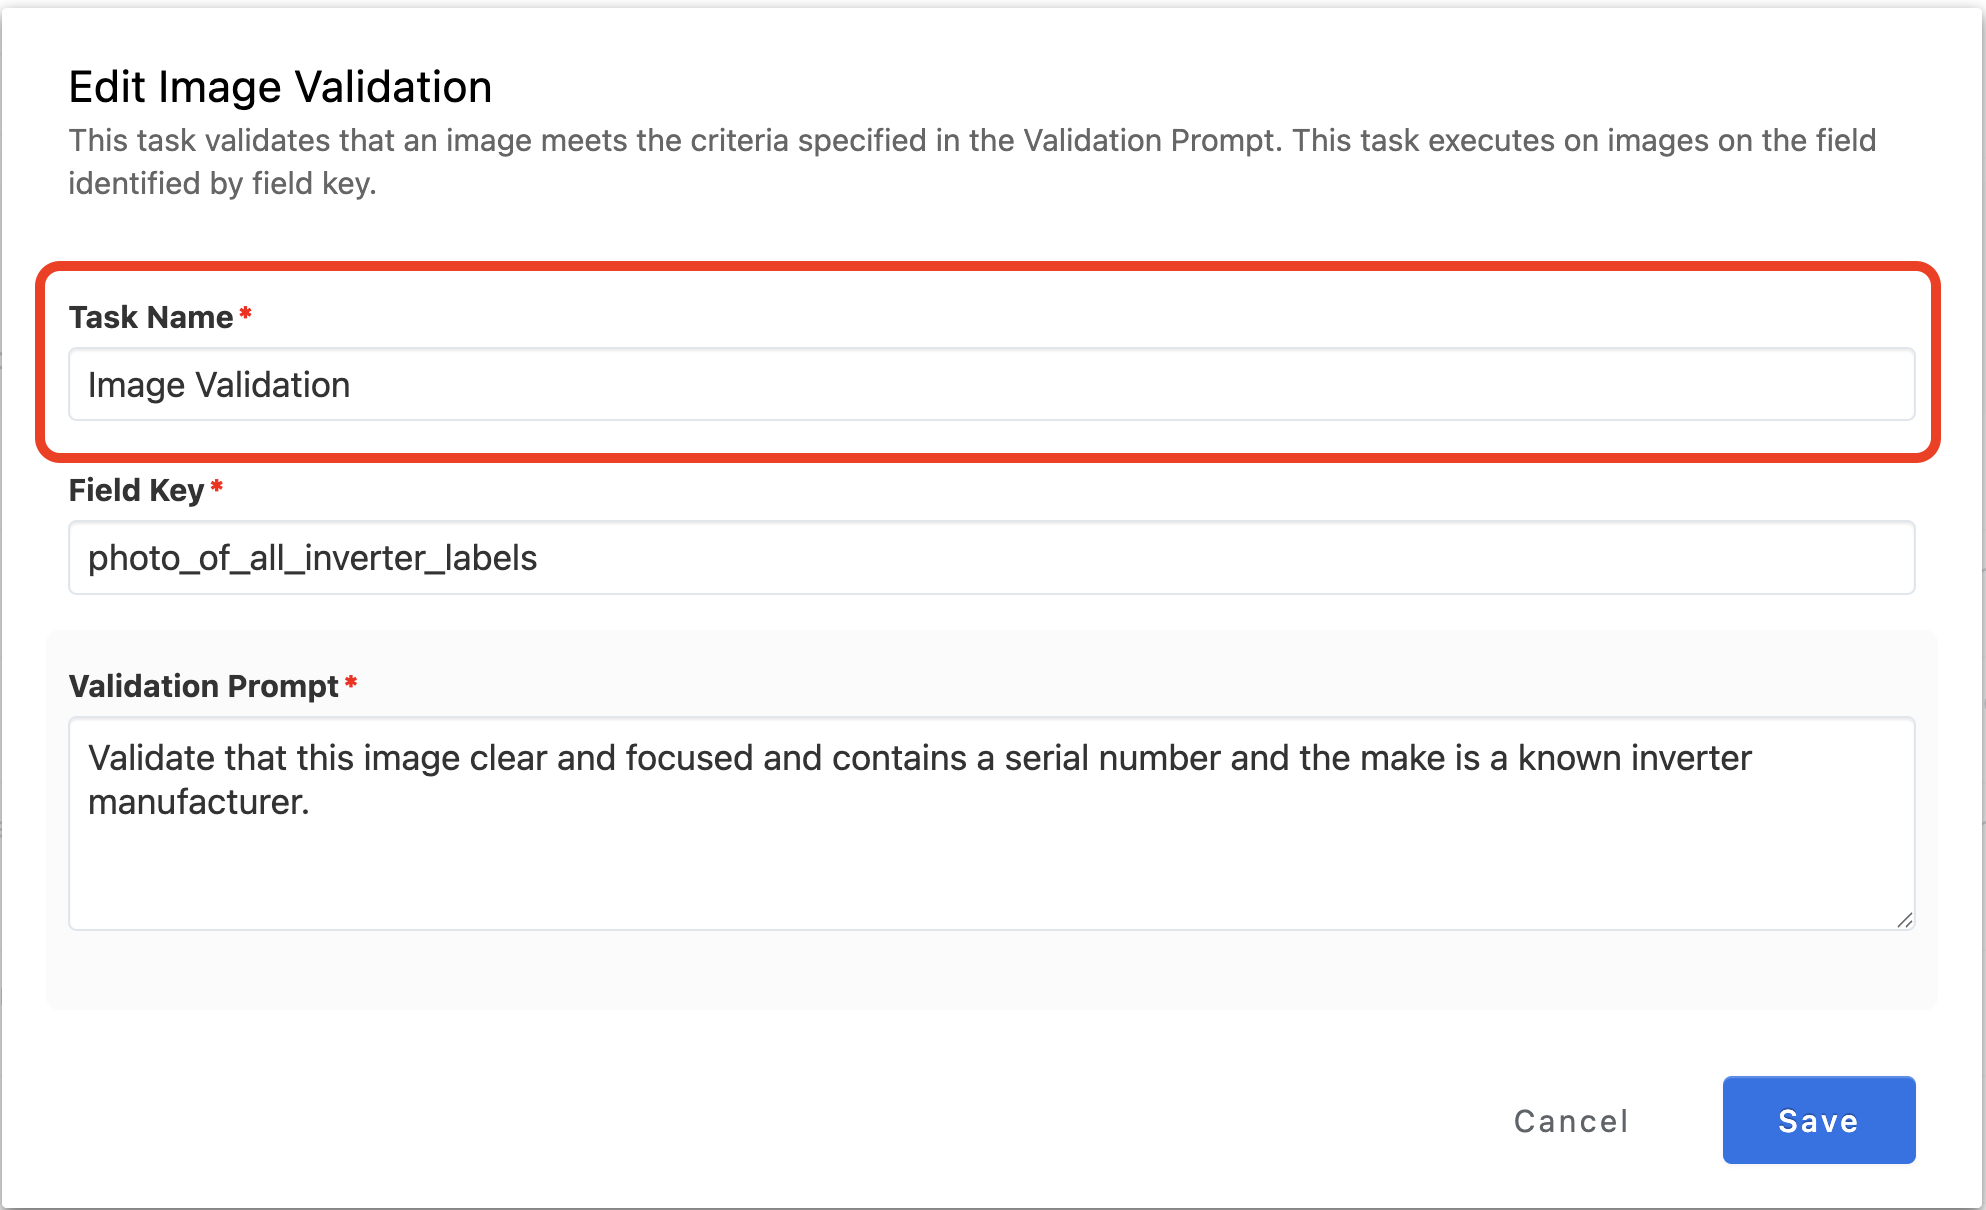The width and height of the screenshot is (1986, 1210).
Task: Click the empty area below the prompt text
Action: point(990,875)
